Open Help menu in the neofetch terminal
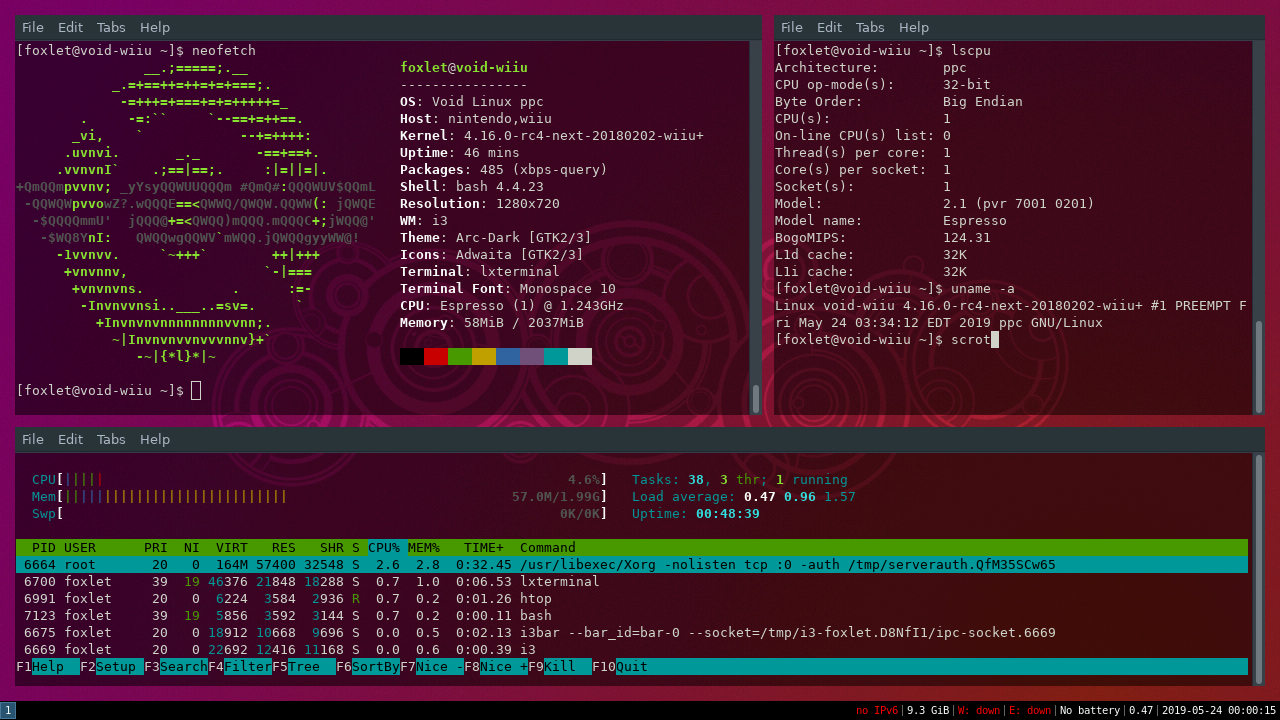This screenshot has height=720, width=1280. point(155,28)
